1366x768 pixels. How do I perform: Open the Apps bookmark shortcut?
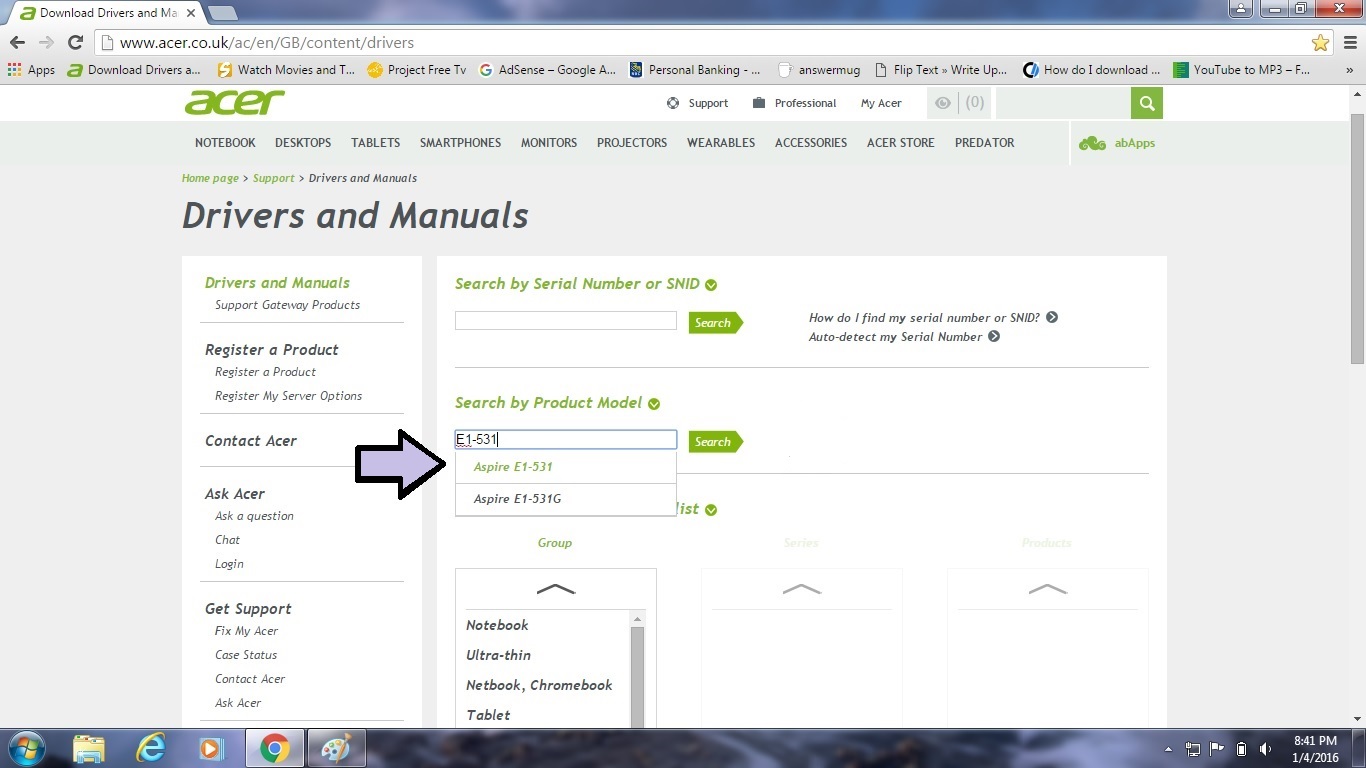pyautogui.click(x=31, y=70)
